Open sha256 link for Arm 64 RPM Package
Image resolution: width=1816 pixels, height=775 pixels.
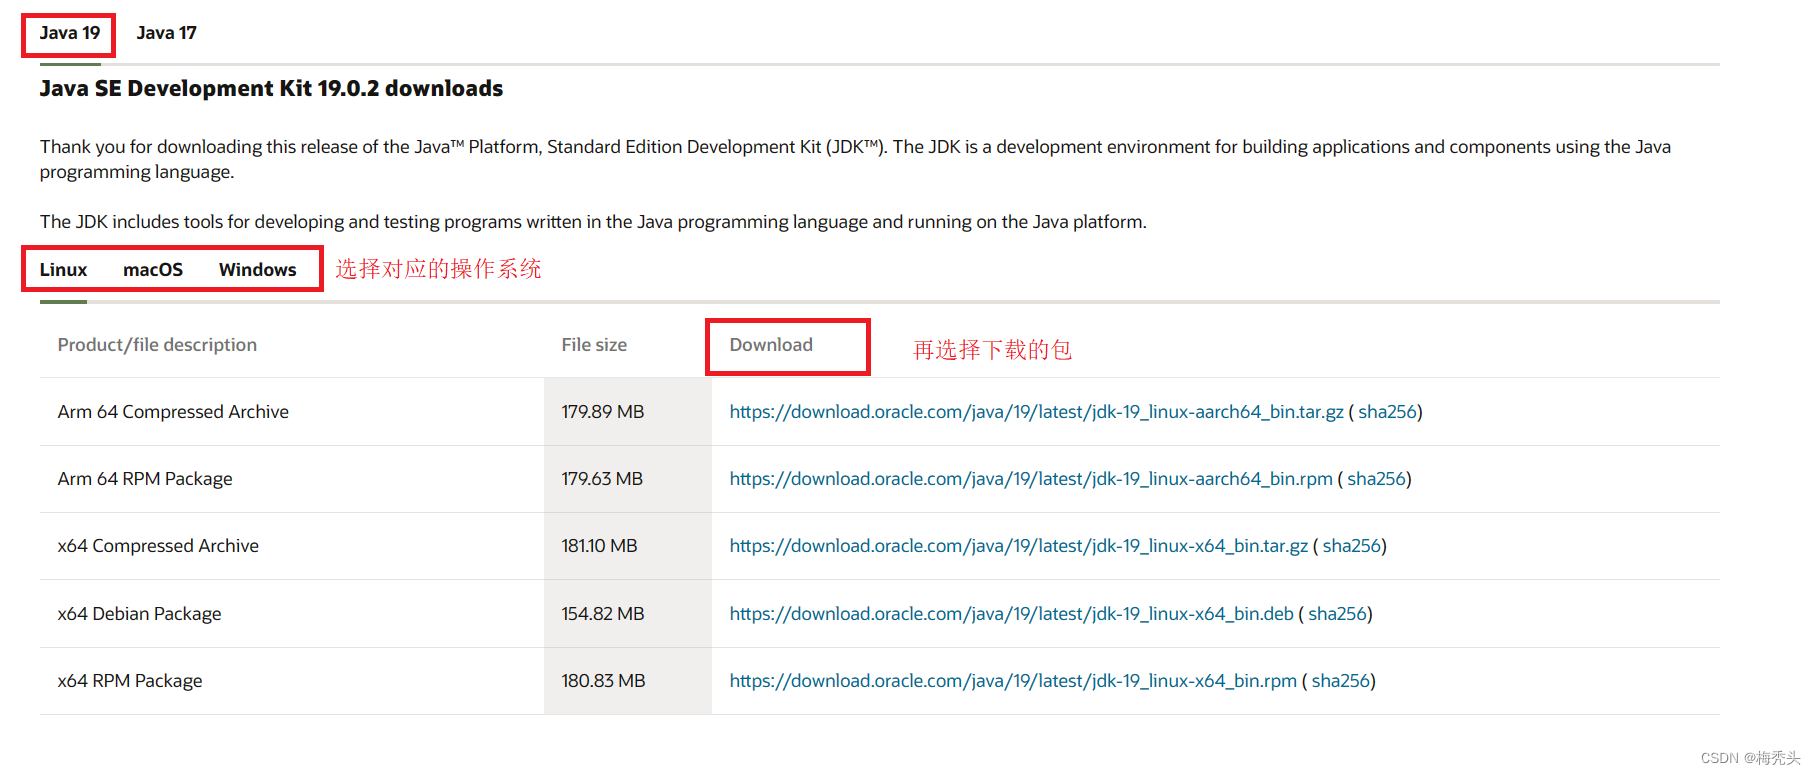coord(1376,479)
